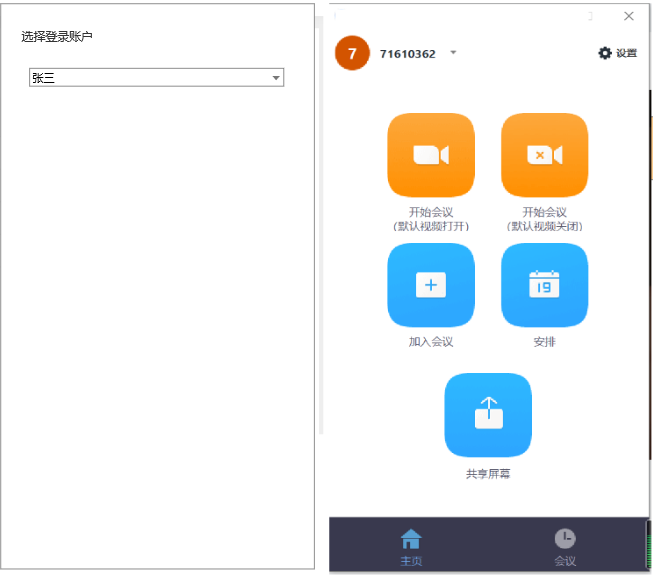
Task: Click the 设置 settings label
Action: pos(626,53)
